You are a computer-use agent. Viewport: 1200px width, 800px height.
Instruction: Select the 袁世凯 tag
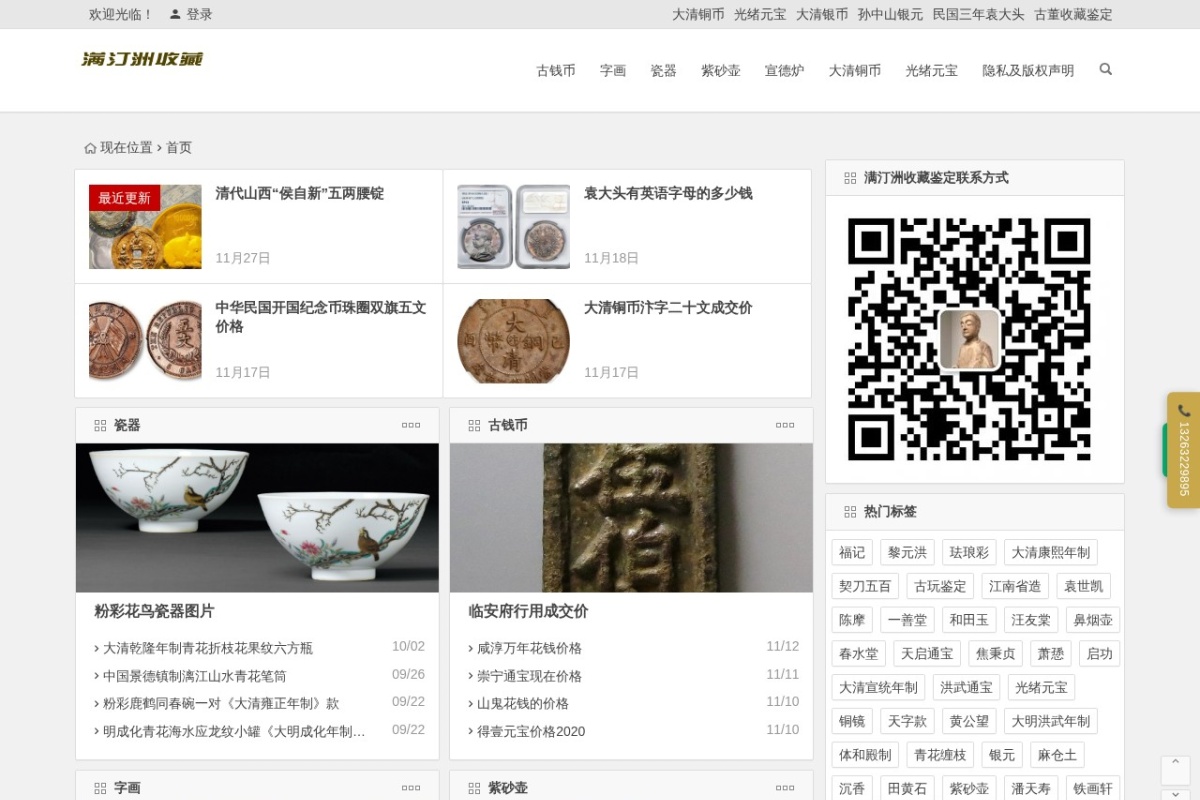(1083, 587)
